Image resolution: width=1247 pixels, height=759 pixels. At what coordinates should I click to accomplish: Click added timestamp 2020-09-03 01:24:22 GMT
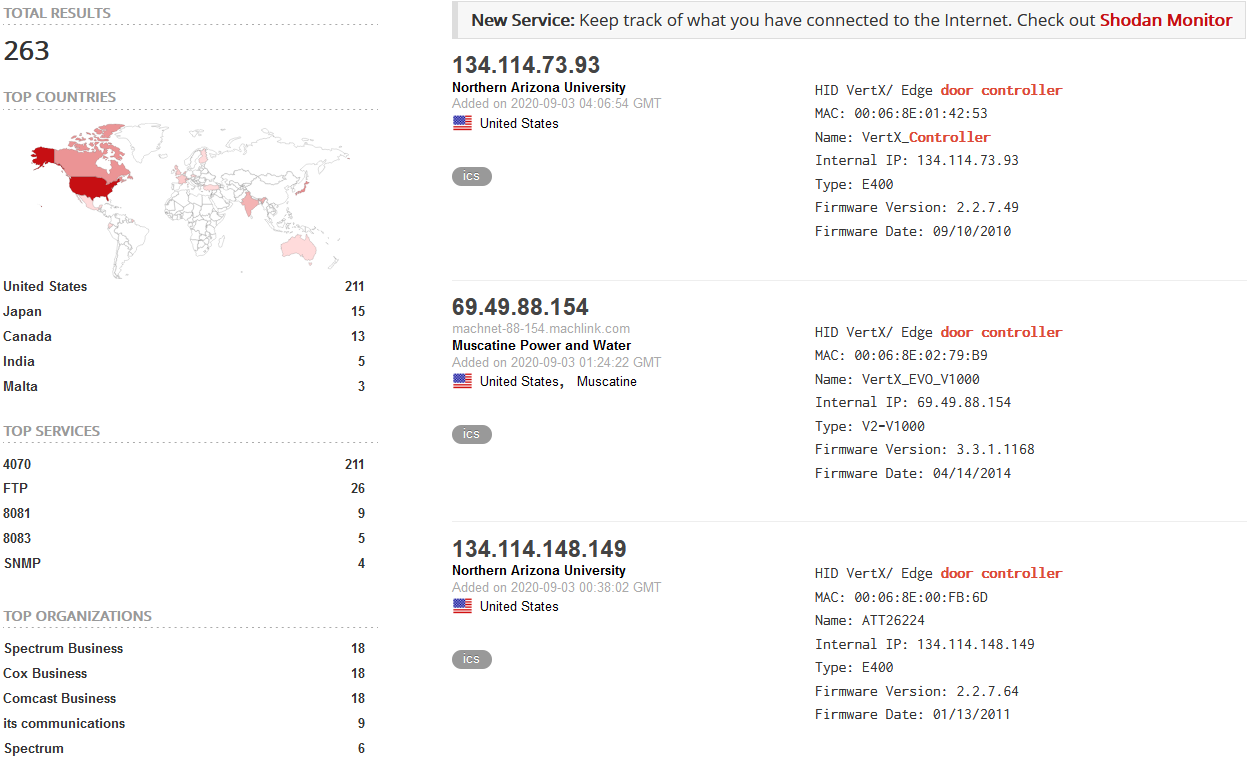pos(556,362)
